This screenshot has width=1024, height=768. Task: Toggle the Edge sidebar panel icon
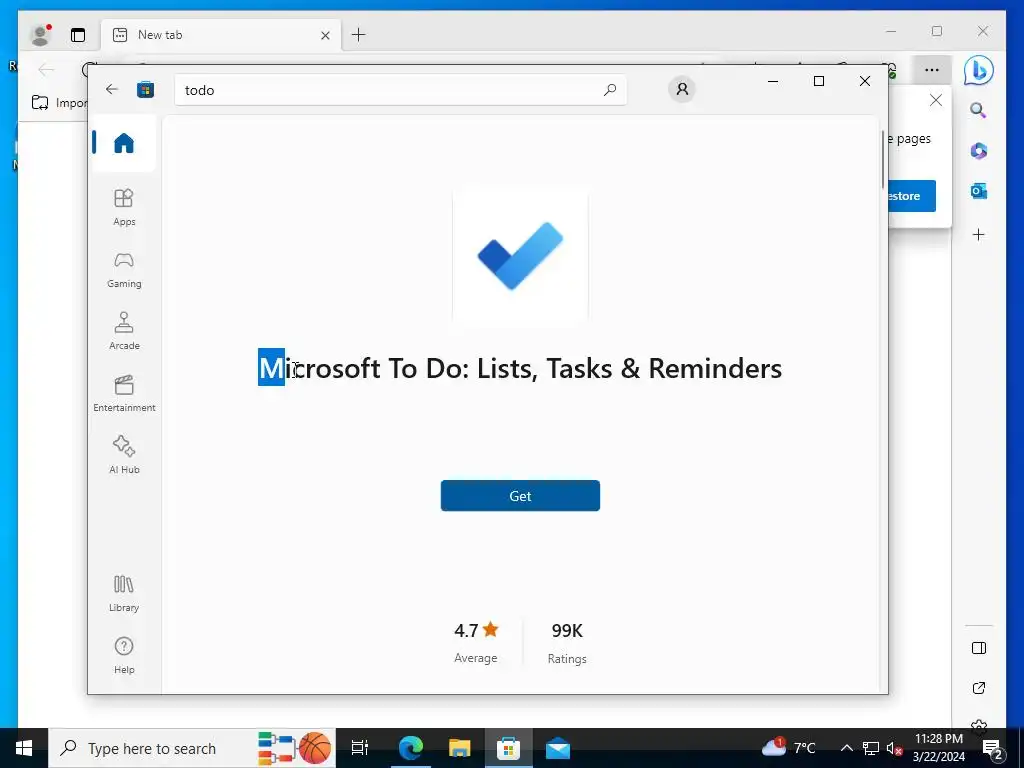coord(978,648)
